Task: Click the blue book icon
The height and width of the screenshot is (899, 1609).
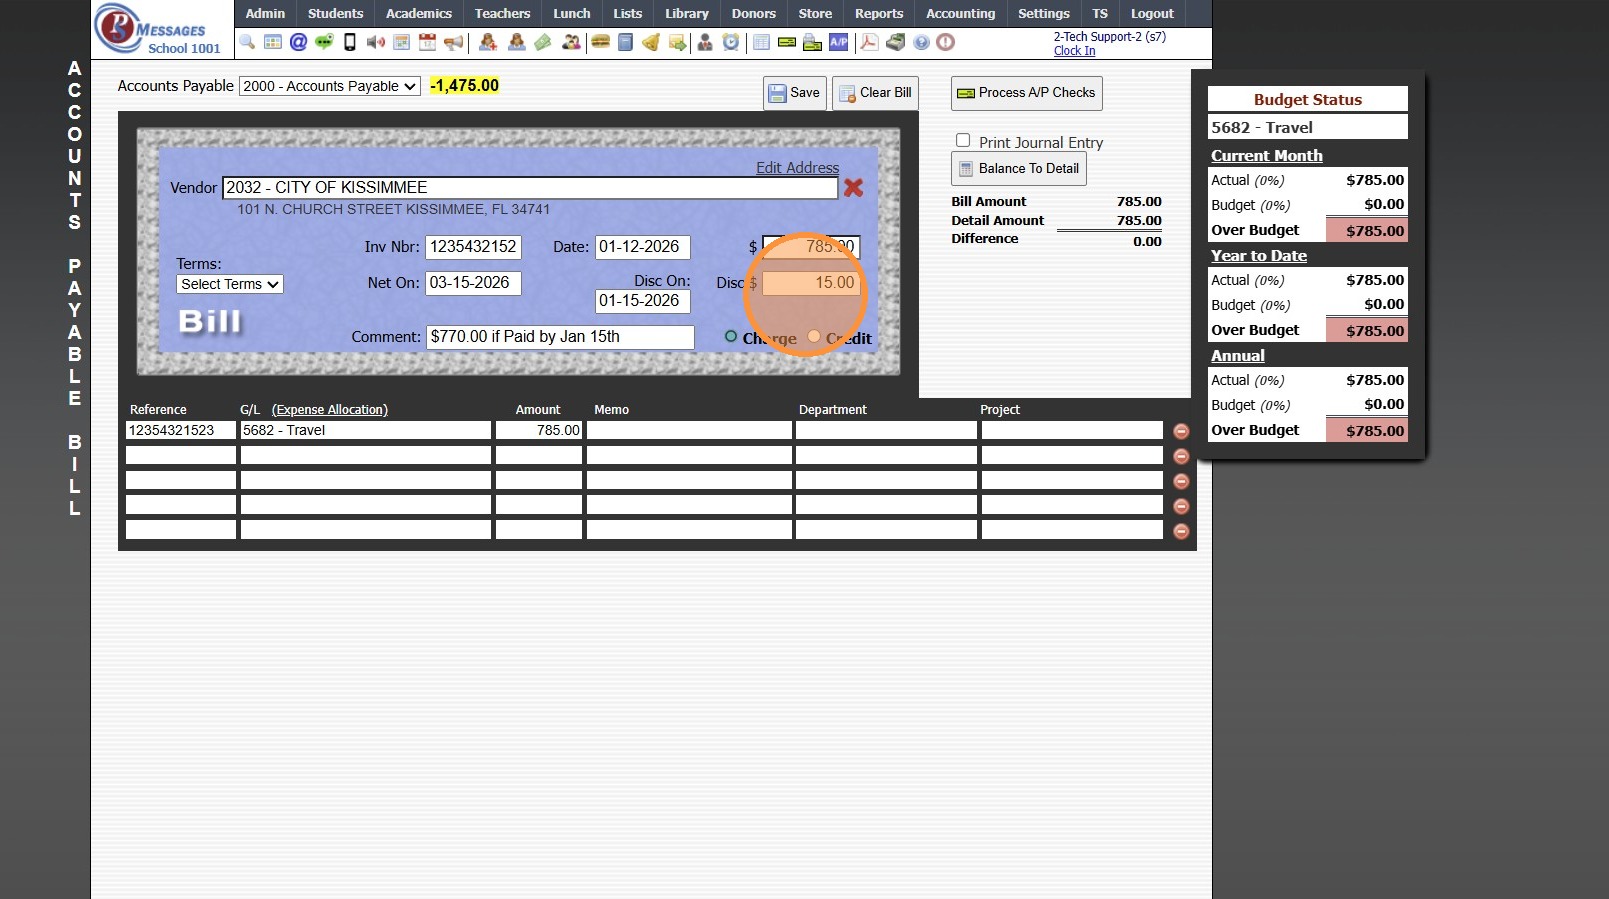Action: [625, 42]
